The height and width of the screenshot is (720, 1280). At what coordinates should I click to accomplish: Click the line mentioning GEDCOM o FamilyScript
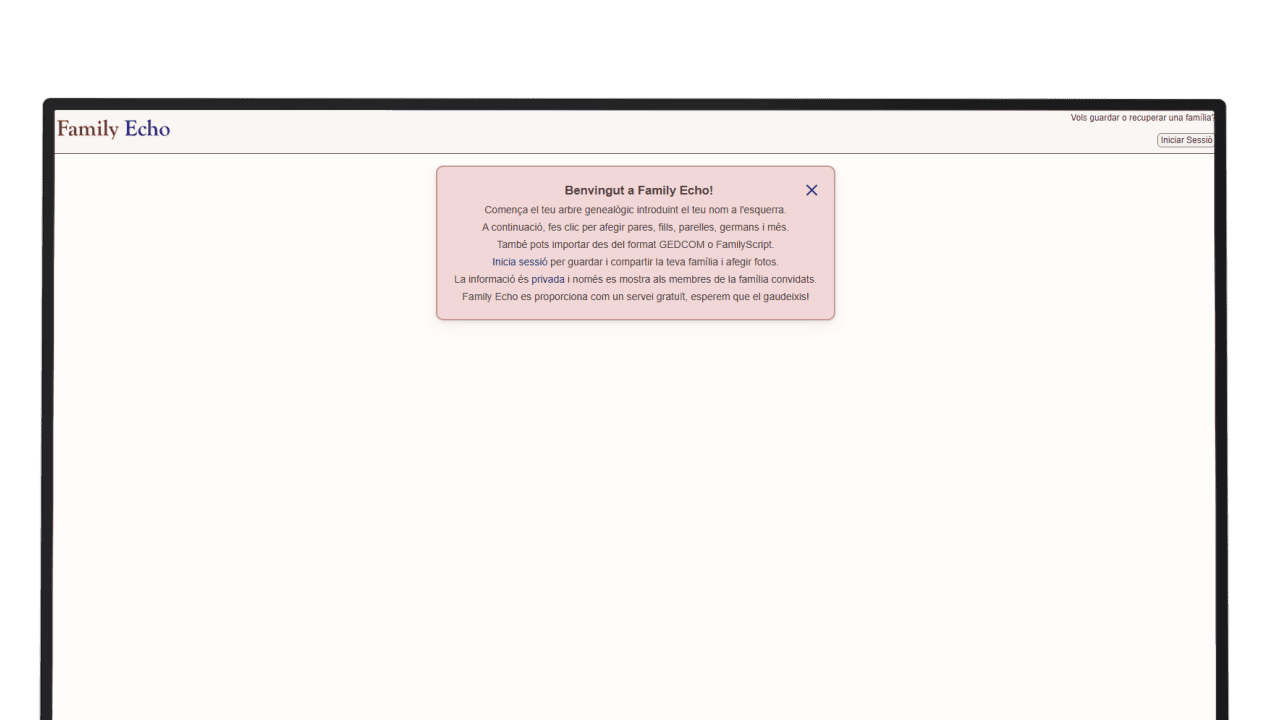tap(635, 244)
